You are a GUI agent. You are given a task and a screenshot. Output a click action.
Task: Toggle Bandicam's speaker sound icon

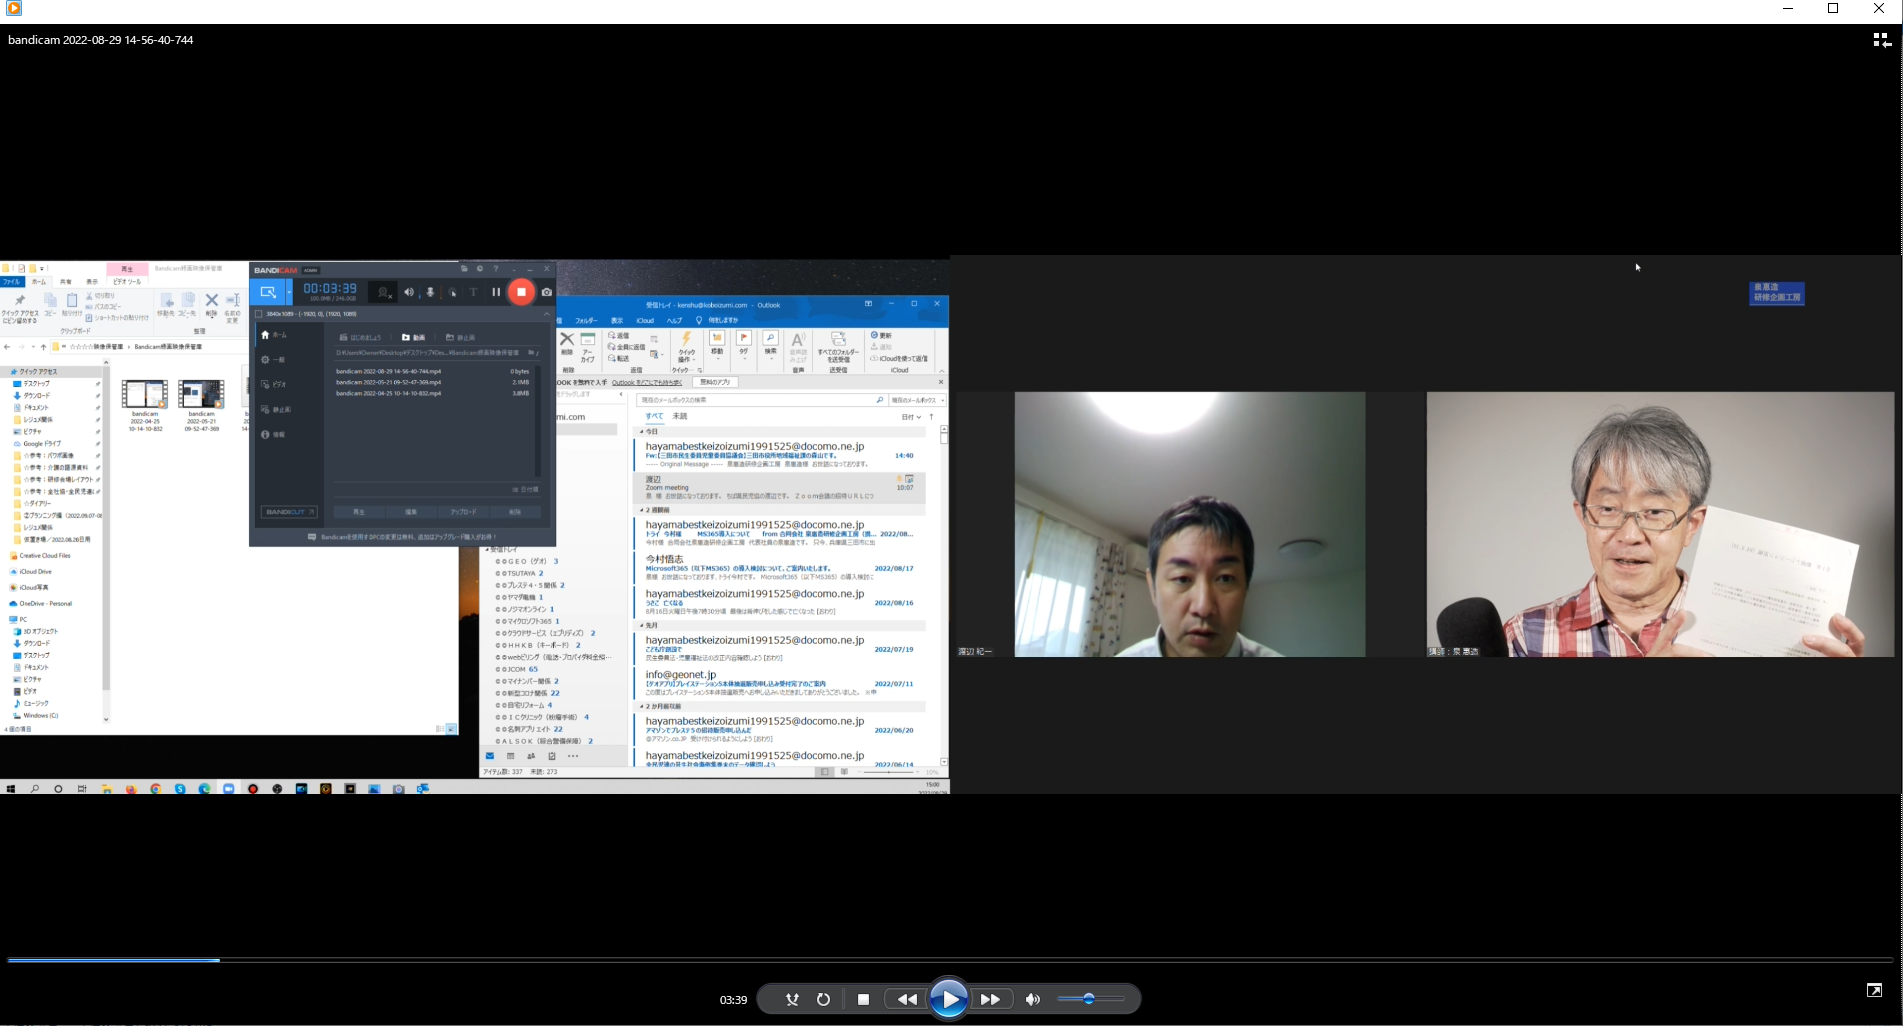pos(408,292)
